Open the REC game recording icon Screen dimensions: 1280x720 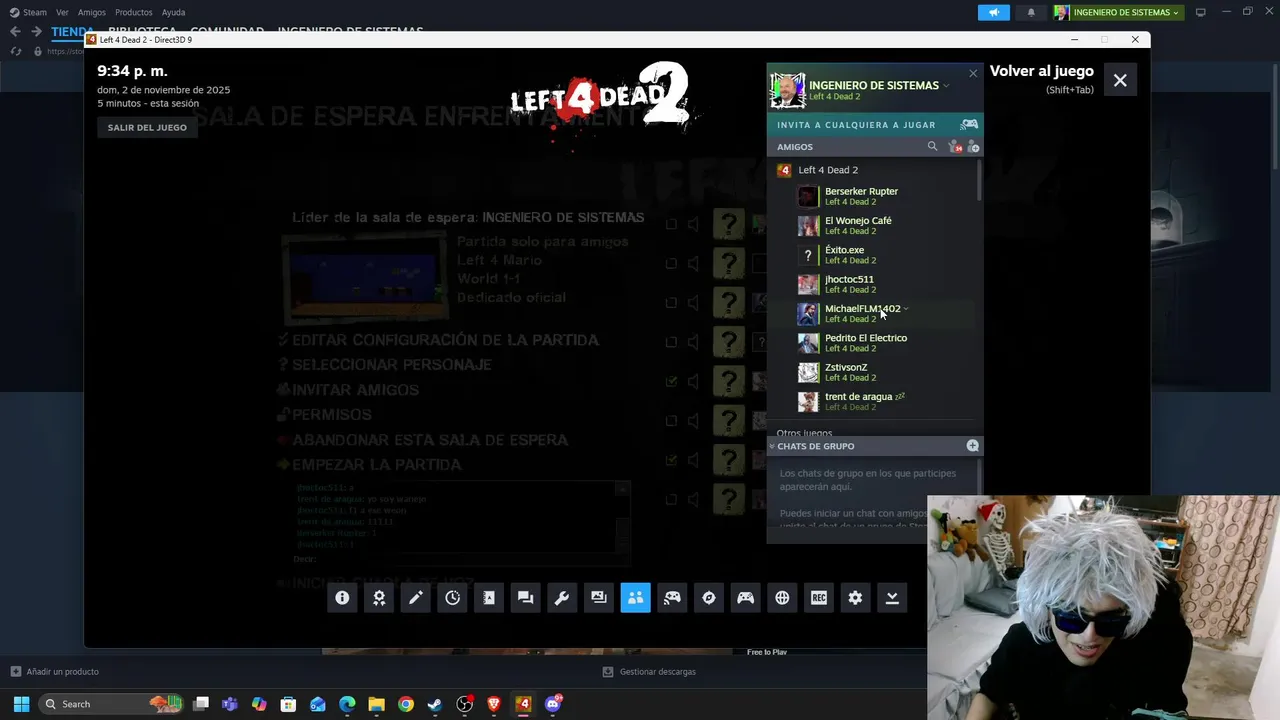coord(819,598)
